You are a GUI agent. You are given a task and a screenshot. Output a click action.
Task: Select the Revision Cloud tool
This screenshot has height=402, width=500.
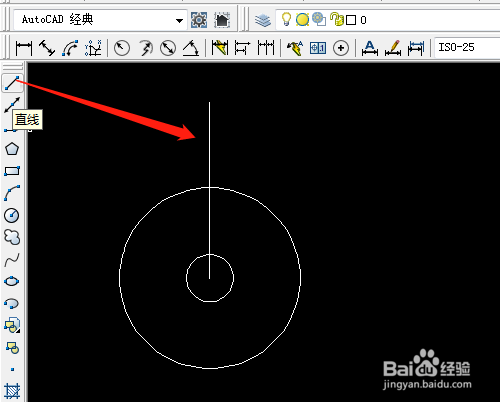pos(12,237)
